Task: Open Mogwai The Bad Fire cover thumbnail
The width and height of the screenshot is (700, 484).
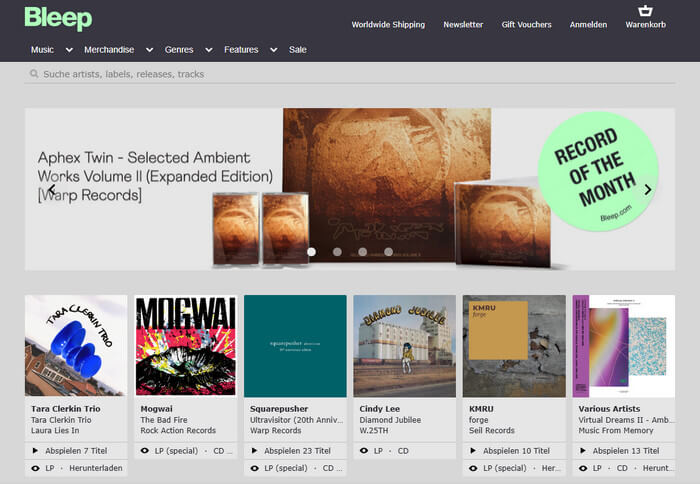Action: (x=185, y=345)
